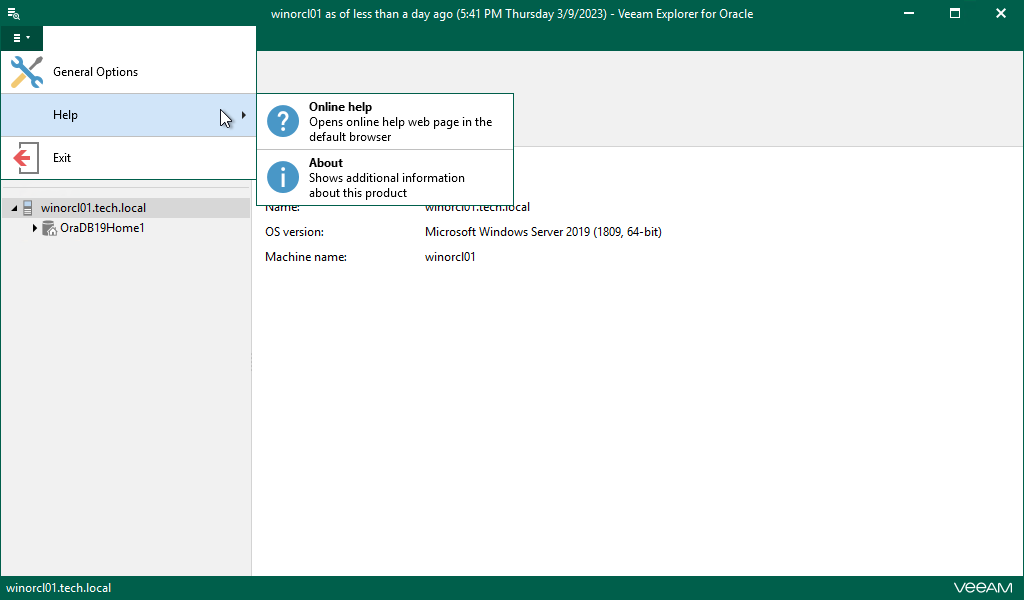Open the About product information item
The width and height of the screenshot is (1024, 600).
(x=385, y=178)
